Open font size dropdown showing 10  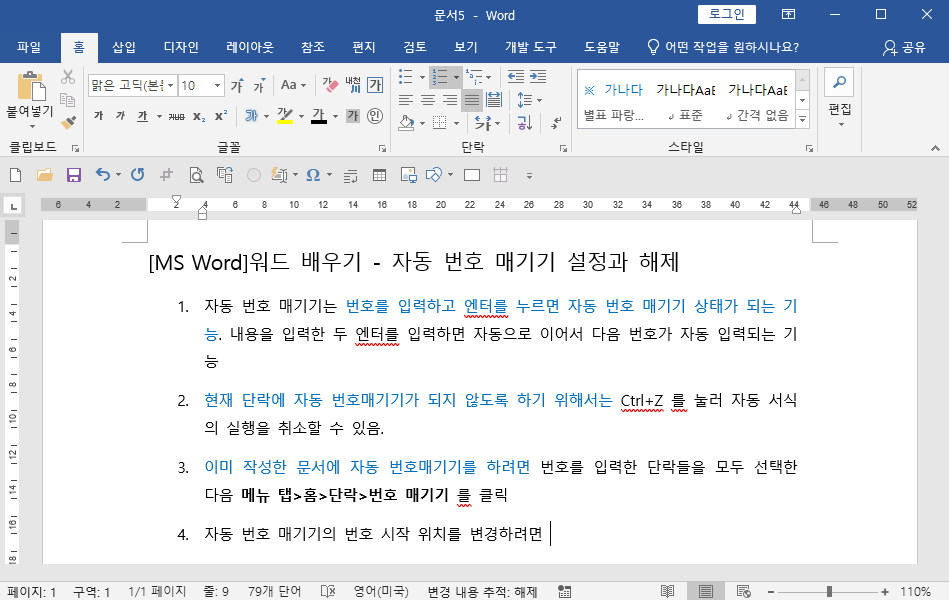coord(217,85)
